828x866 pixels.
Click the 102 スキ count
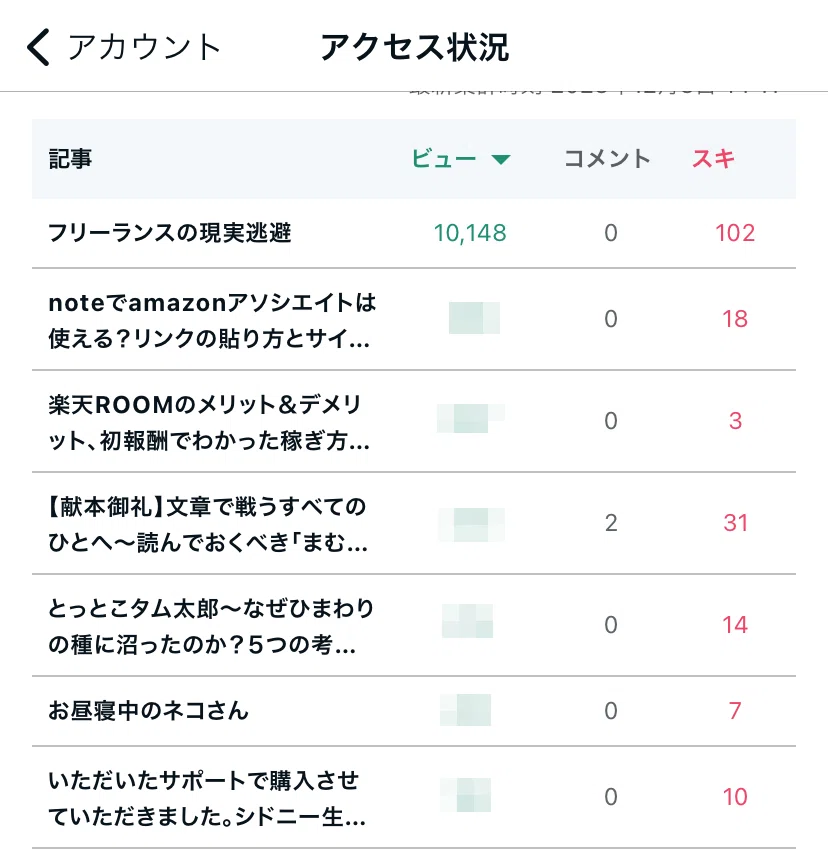pos(735,233)
